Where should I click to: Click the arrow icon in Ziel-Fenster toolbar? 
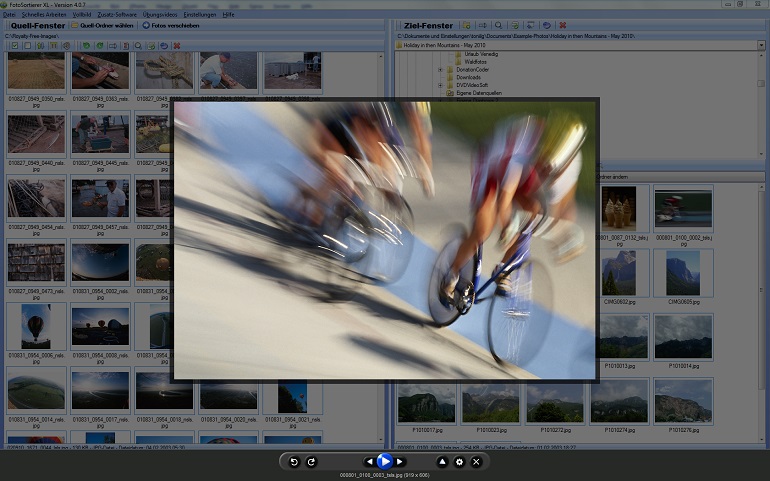pyautogui.click(x=483, y=25)
